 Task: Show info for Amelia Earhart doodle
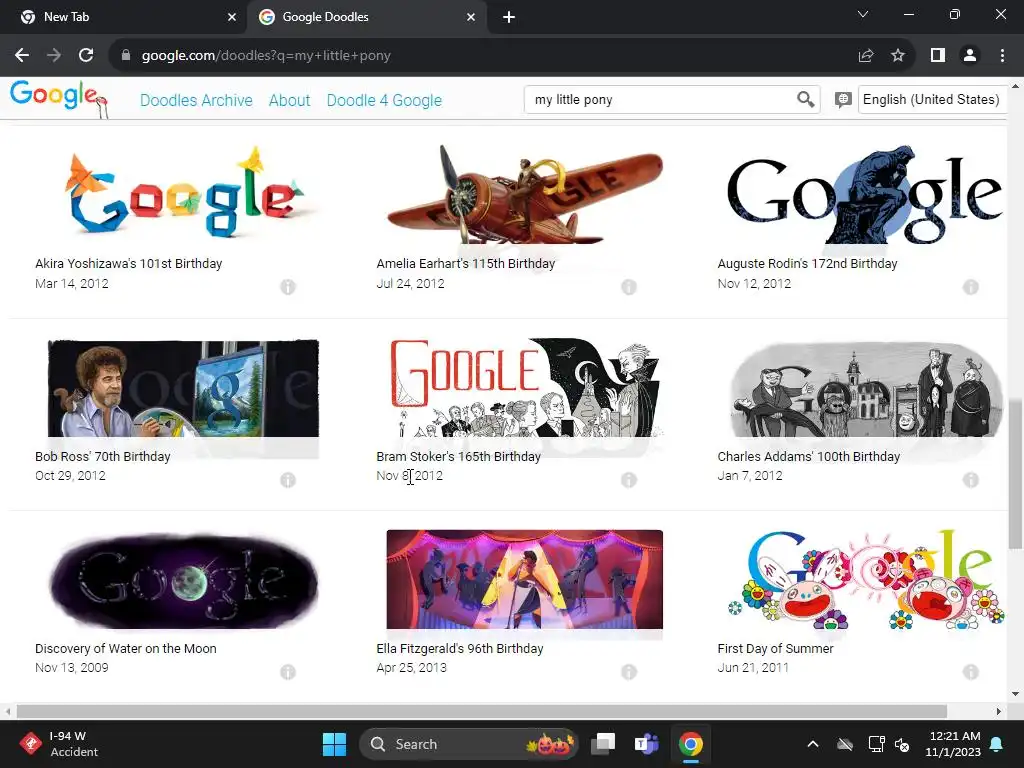629,287
